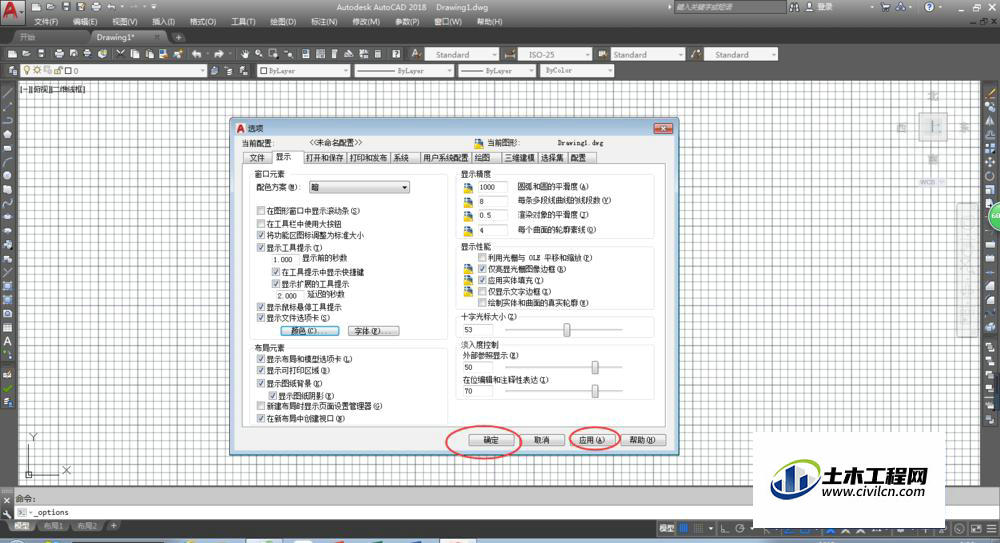1000x543 pixels.
Task: Switch to the 用户系统配置 tab
Action: pyautogui.click(x=445, y=158)
